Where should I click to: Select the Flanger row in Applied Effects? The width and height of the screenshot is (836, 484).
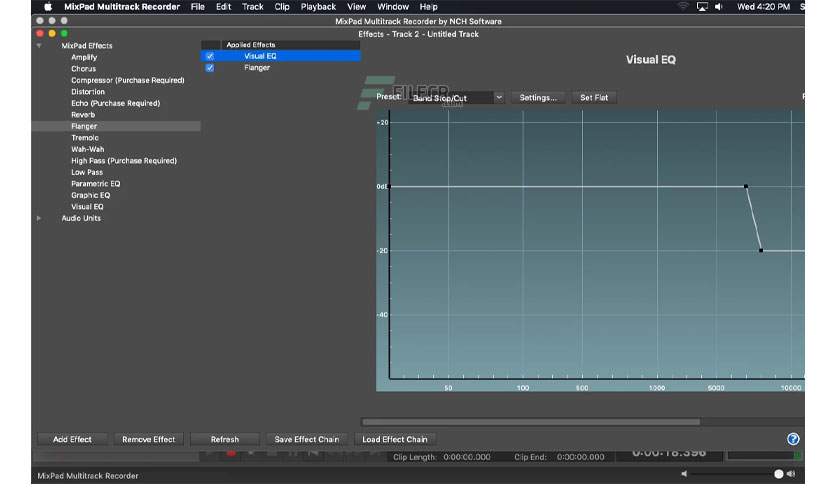pos(280,68)
